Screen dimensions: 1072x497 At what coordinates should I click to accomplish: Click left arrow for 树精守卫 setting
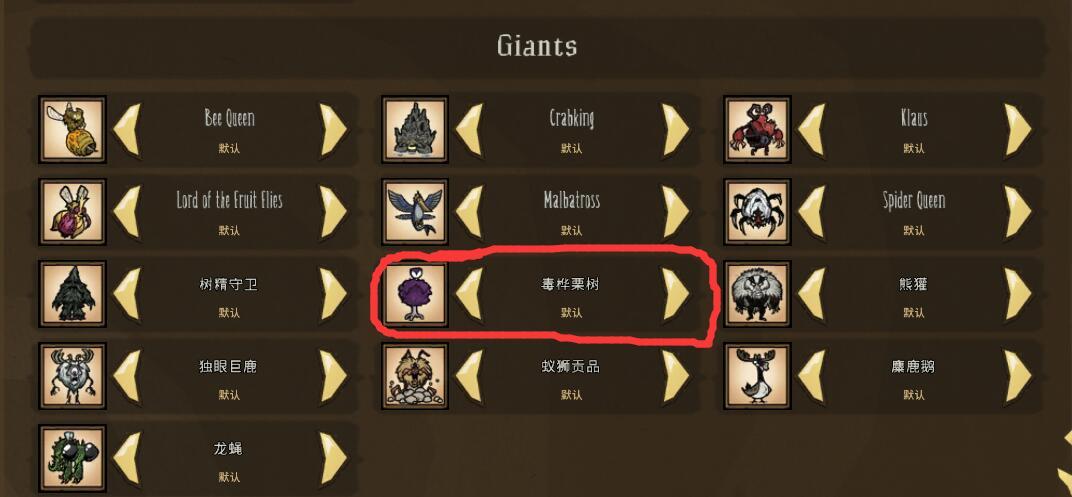click(x=126, y=294)
